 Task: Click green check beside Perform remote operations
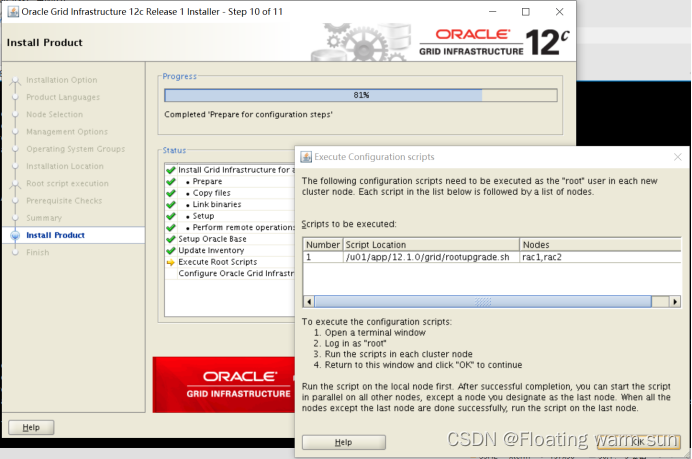point(171,227)
